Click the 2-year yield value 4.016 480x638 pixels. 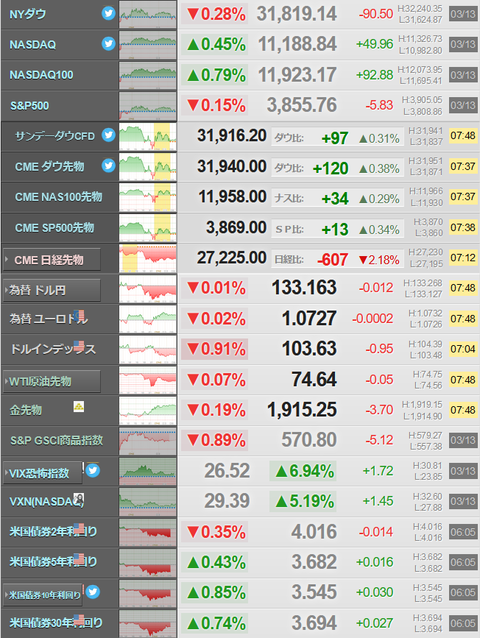point(314,532)
